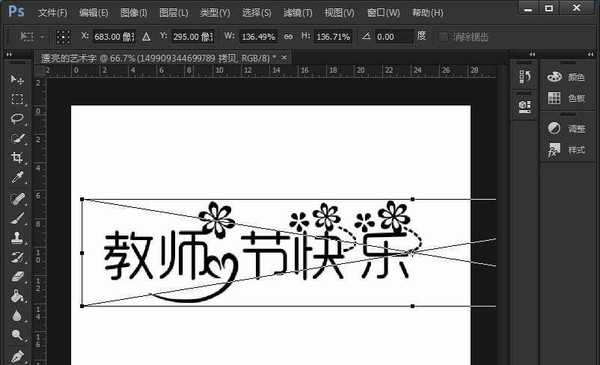Open the Select (选择) menu
The height and width of the screenshot is (365, 600).
coord(256,13)
